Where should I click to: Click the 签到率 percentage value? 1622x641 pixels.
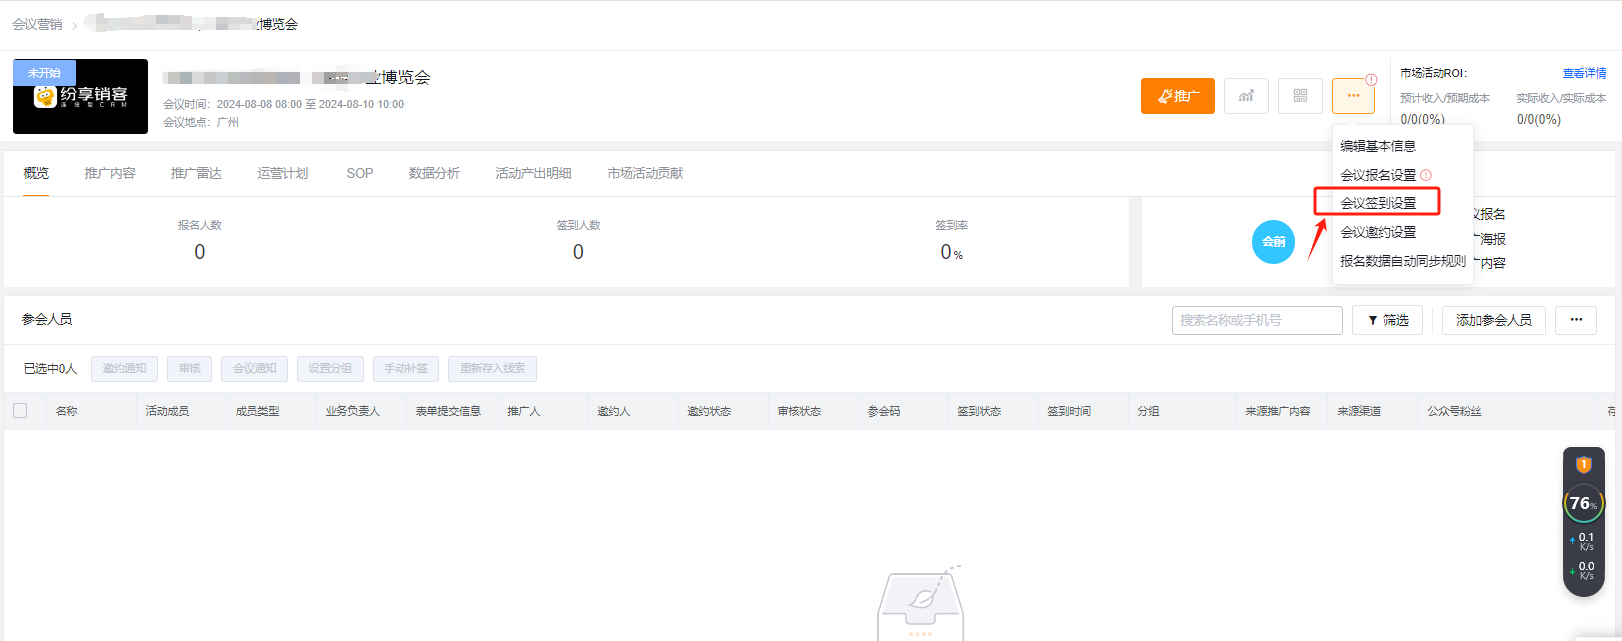click(x=951, y=252)
